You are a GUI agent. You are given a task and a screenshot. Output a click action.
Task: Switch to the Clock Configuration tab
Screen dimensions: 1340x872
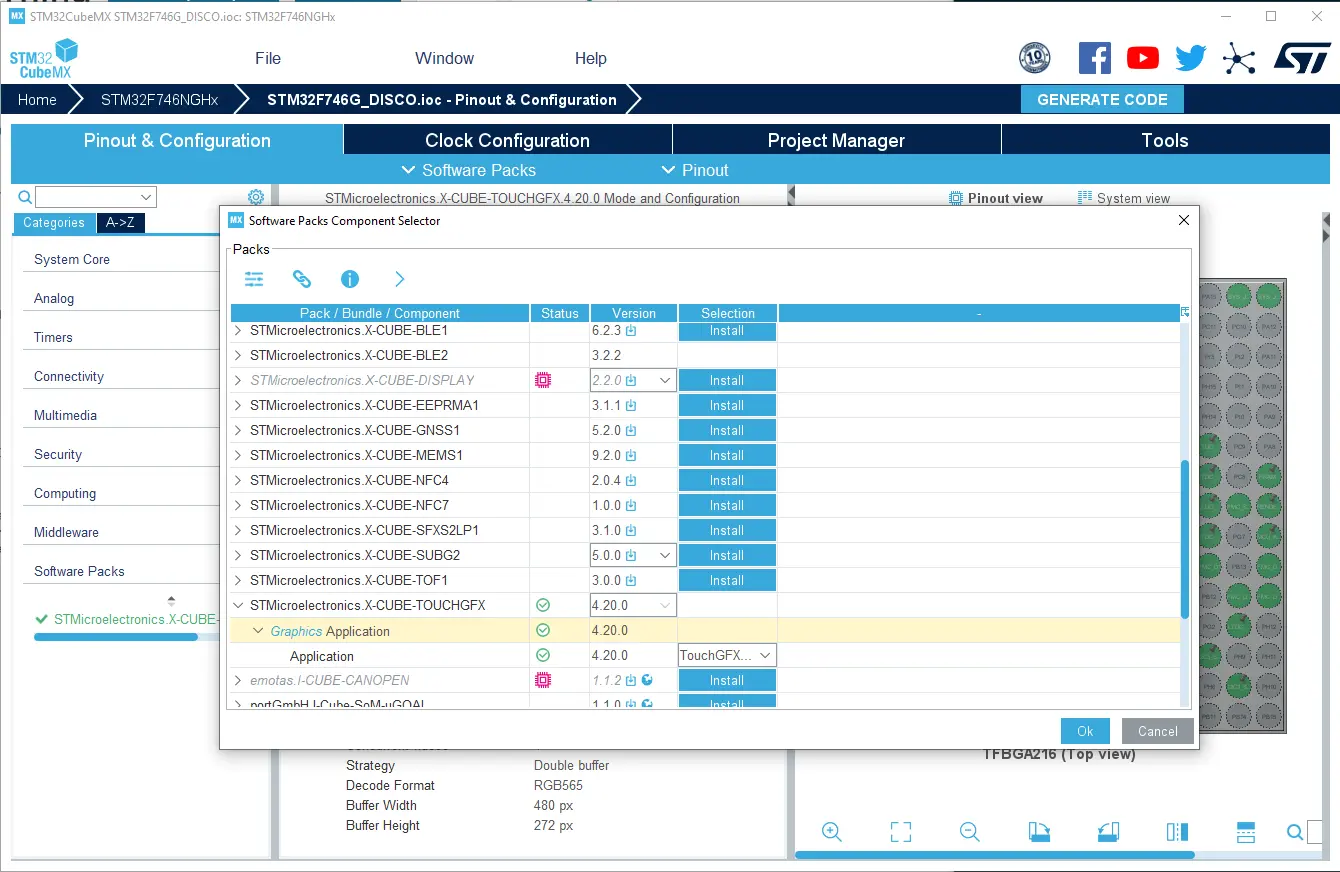(x=507, y=140)
